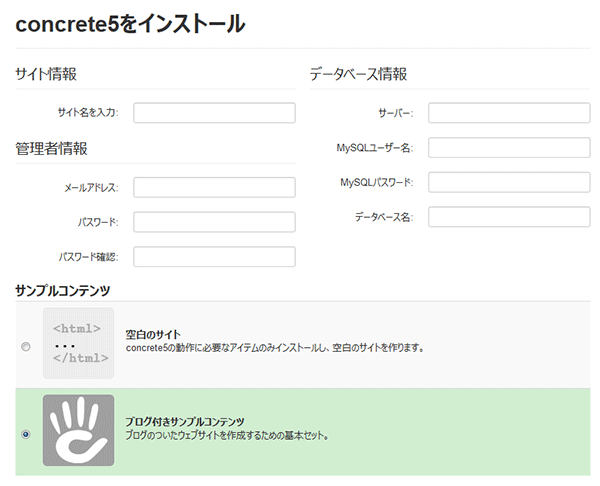Click the ブログ付きサンプルコンテンツ option title text

click(x=185, y=422)
